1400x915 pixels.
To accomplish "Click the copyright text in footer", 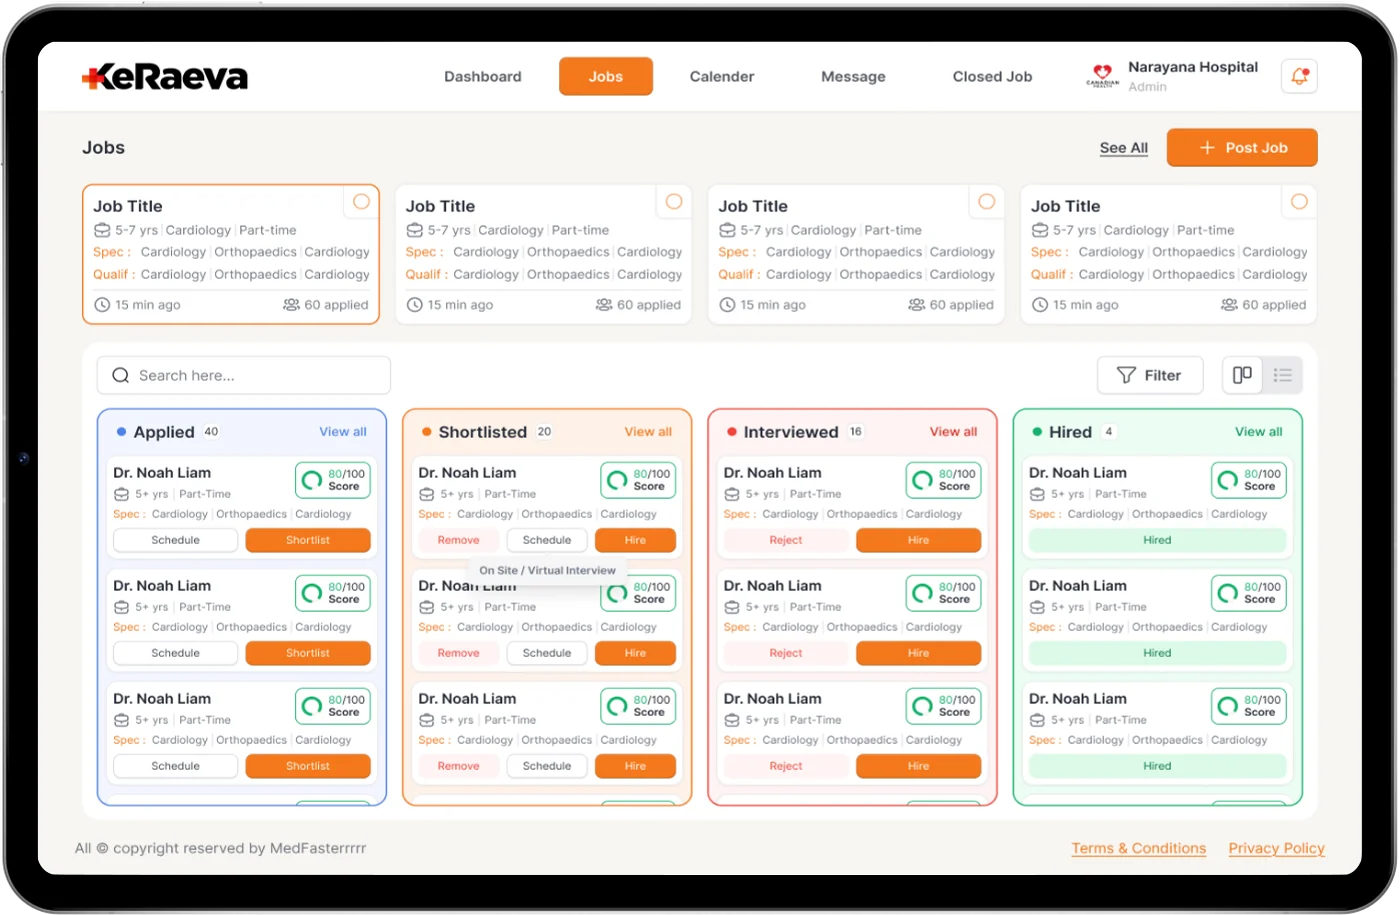I will 220,848.
